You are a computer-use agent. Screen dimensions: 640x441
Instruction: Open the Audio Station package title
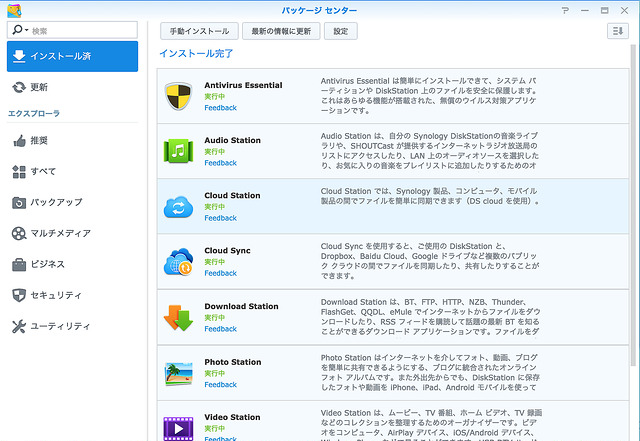pos(232,140)
